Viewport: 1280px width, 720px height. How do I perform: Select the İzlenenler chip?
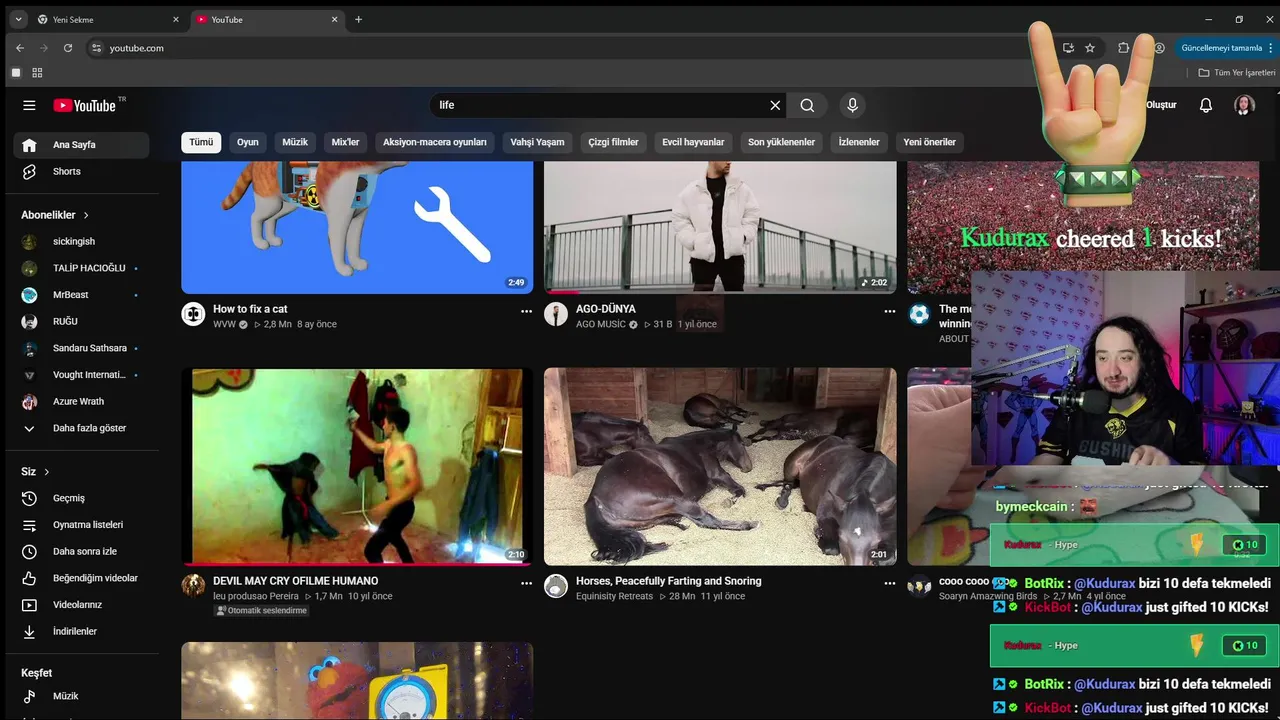859,142
